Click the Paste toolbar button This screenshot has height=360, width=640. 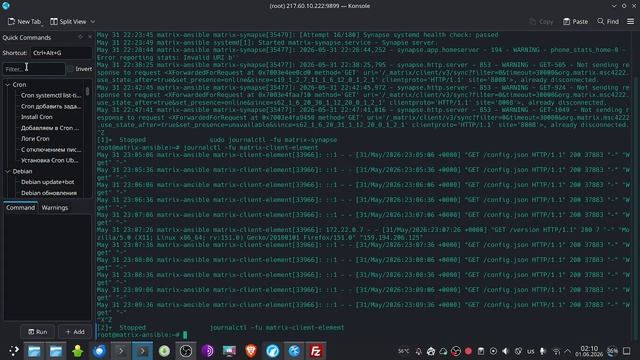576,22
